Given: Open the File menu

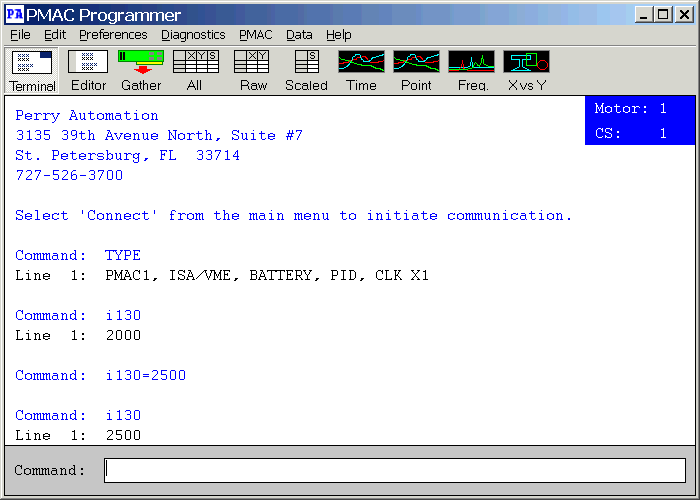Looking at the screenshot, I should point(20,34).
